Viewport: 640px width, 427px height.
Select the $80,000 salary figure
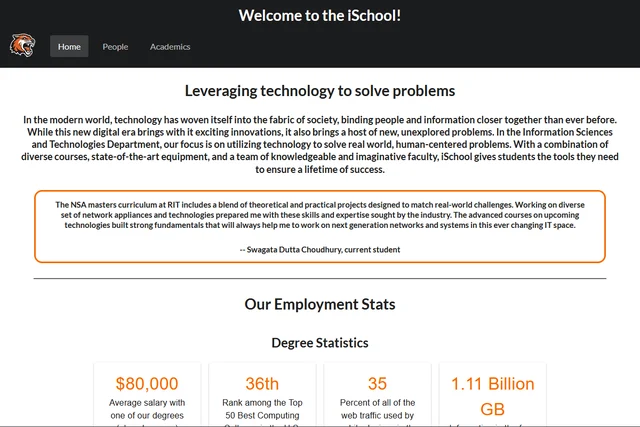pos(147,384)
